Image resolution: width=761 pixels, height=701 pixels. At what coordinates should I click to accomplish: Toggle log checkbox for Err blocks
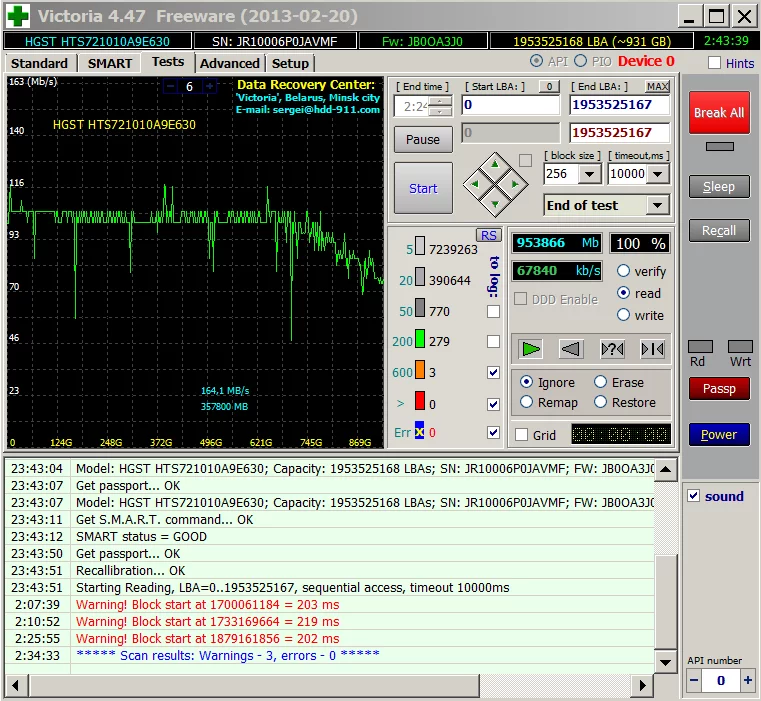point(493,432)
